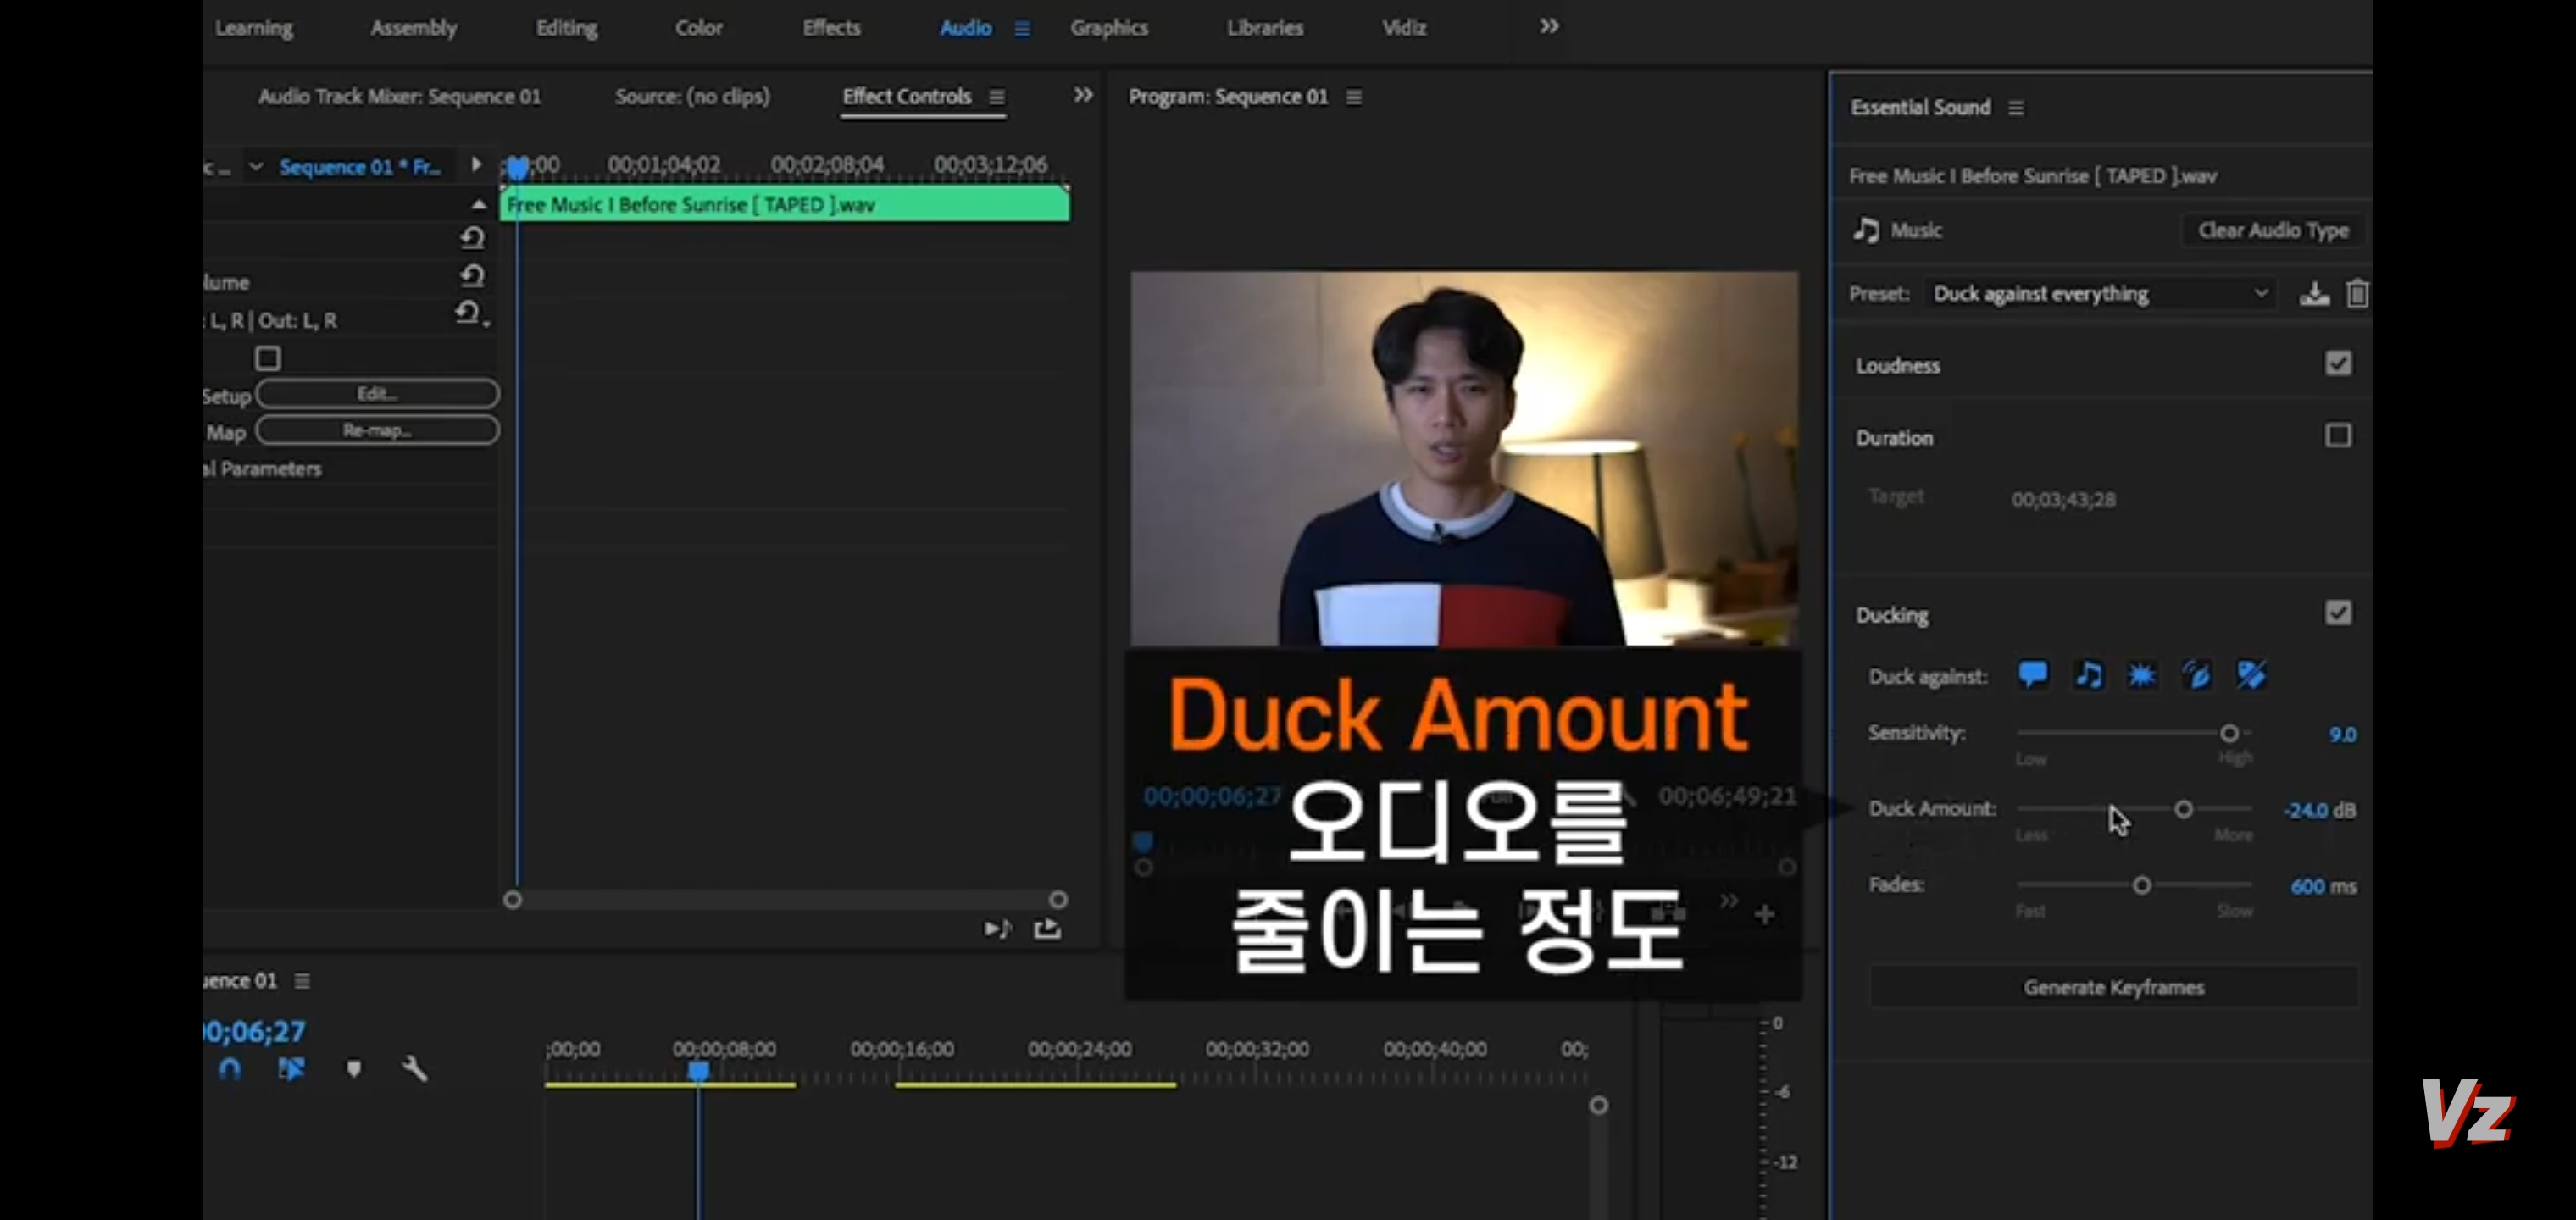
Task: Open the Duck against everything preset dropdown
Action: click(2100, 294)
